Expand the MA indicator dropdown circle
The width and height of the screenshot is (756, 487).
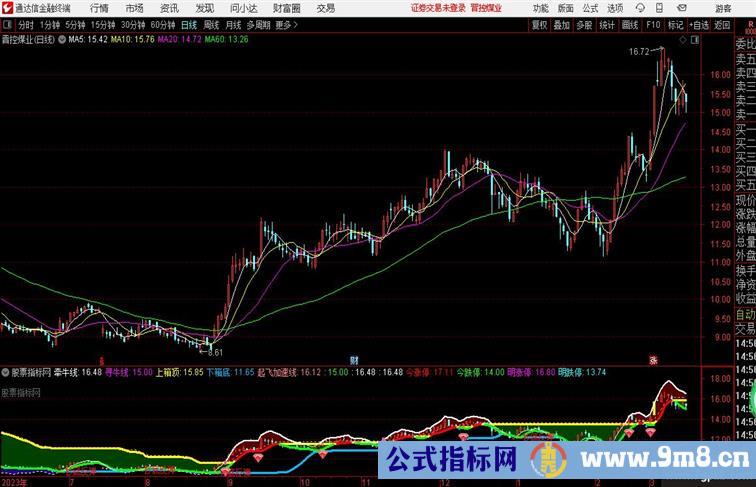pos(62,40)
